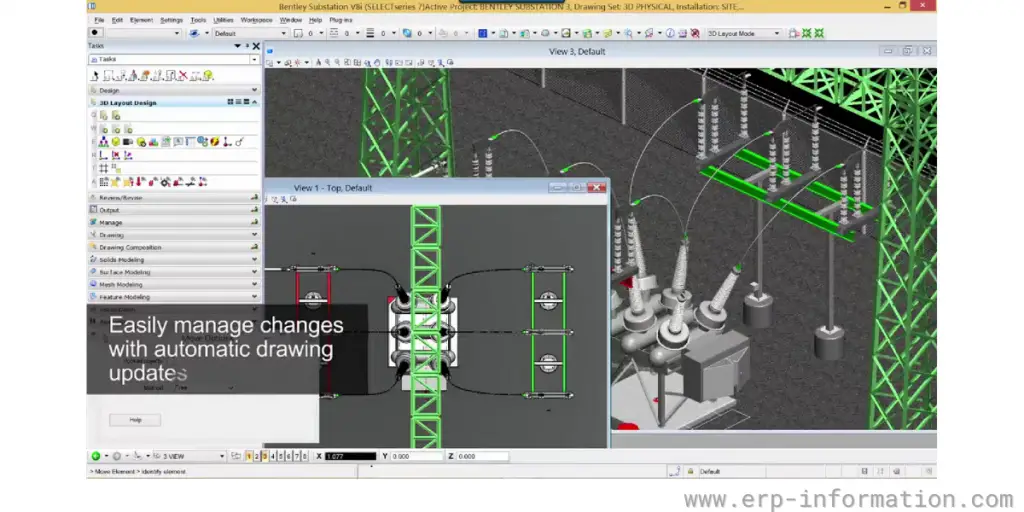Screen dimensions: 1024x512
Task: Open the Tasks combo box dropdown
Action: [x=254, y=59]
